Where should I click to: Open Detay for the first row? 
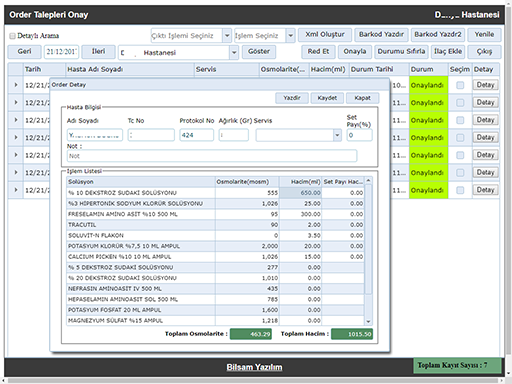[485, 85]
